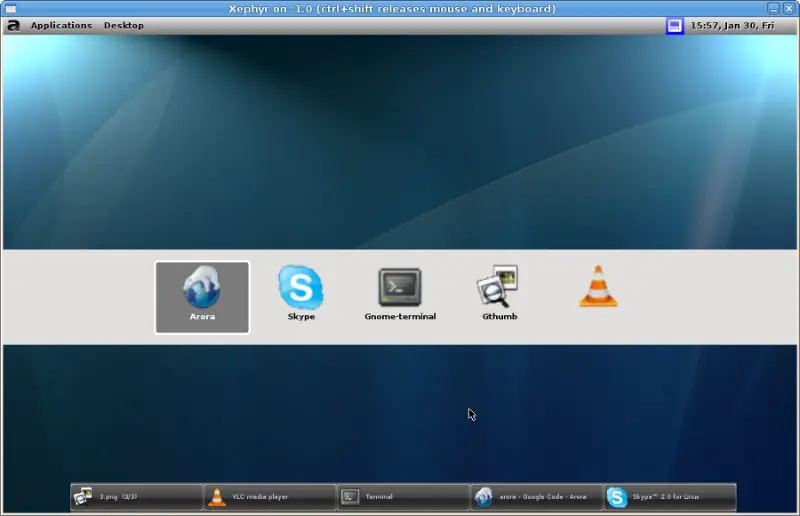Activate the Terminal taskbar entry
The height and width of the screenshot is (516, 800).
pyautogui.click(x=403, y=497)
